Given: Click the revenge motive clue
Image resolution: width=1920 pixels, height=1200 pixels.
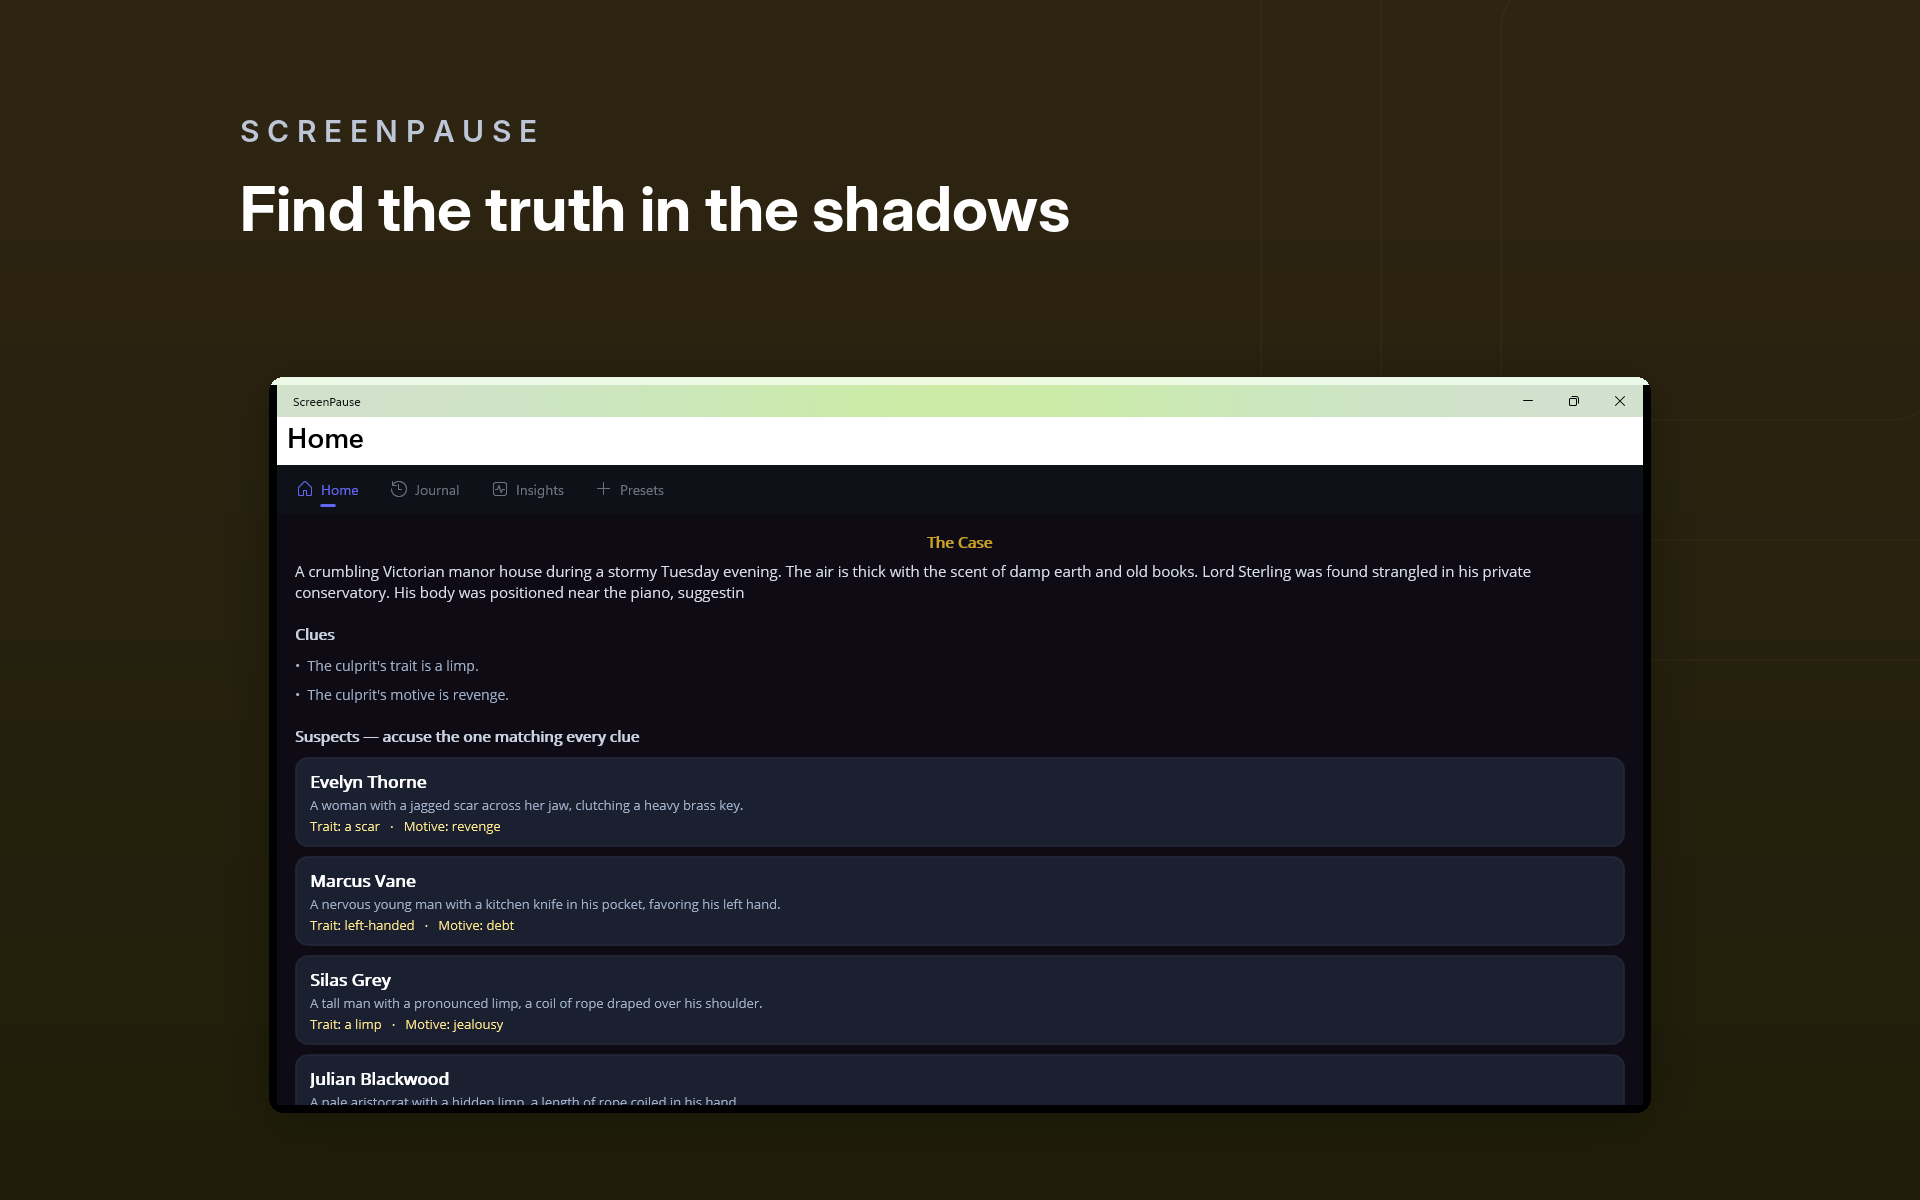Looking at the screenshot, I should pyautogui.click(x=407, y=695).
